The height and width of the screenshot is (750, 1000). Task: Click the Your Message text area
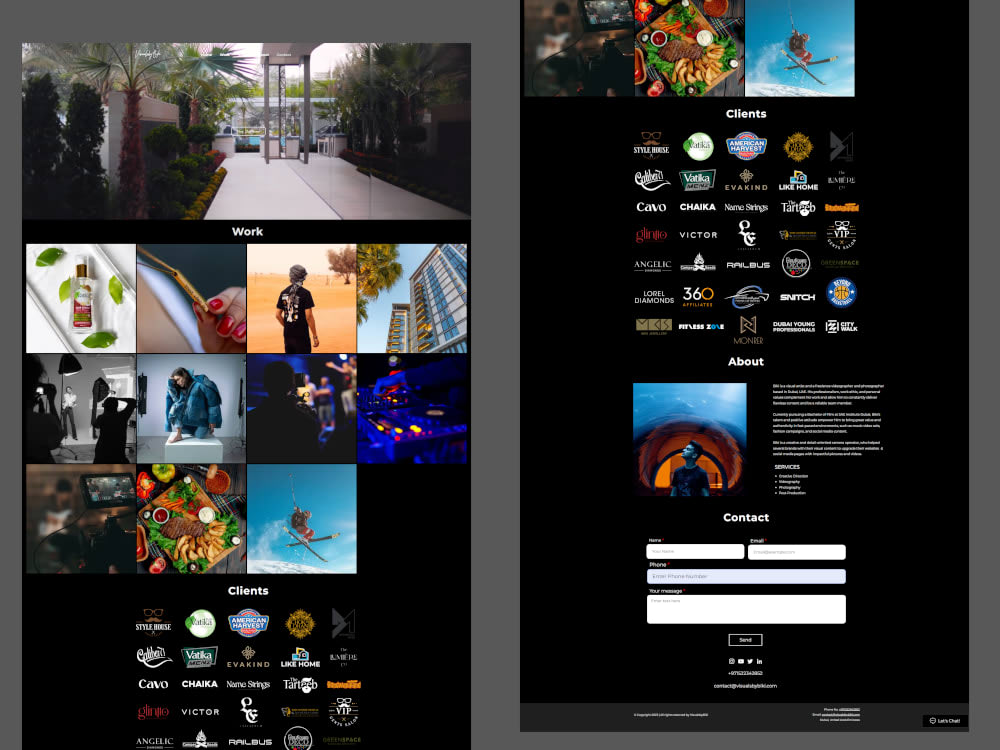[x=746, y=608]
